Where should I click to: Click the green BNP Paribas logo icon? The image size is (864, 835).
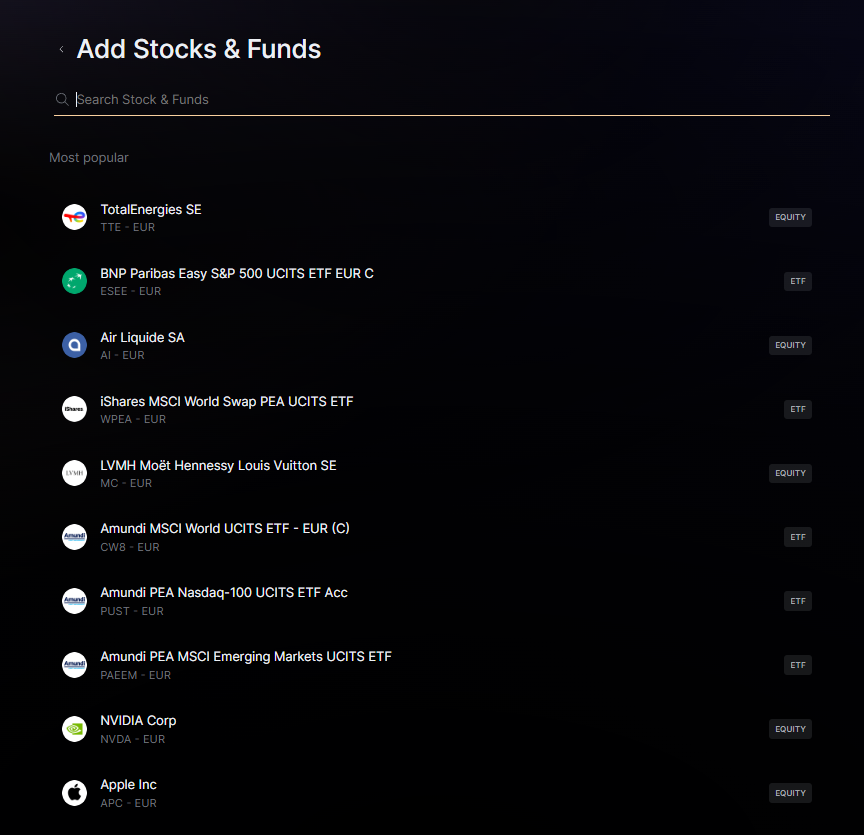click(75, 281)
